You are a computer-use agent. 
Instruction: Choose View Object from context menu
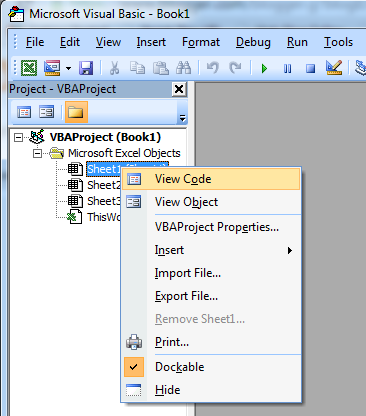click(x=211, y=202)
